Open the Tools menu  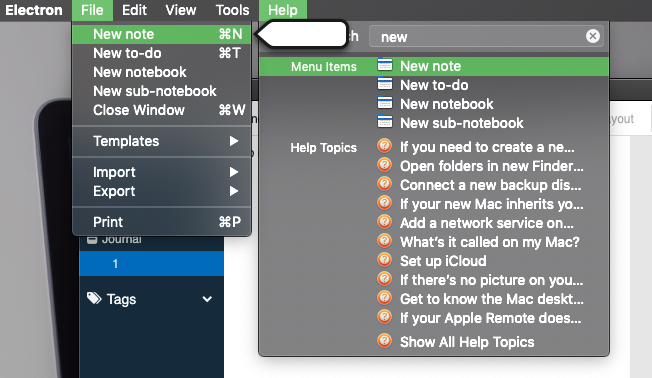click(x=232, y=10)
